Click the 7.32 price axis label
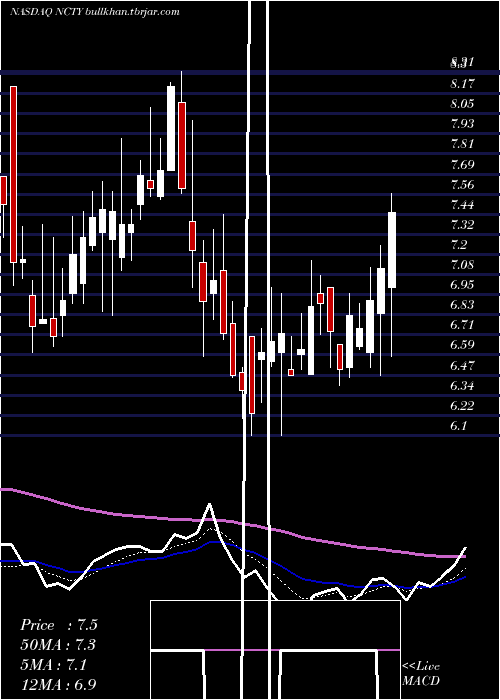500x700 pixels. click(462, 224)
